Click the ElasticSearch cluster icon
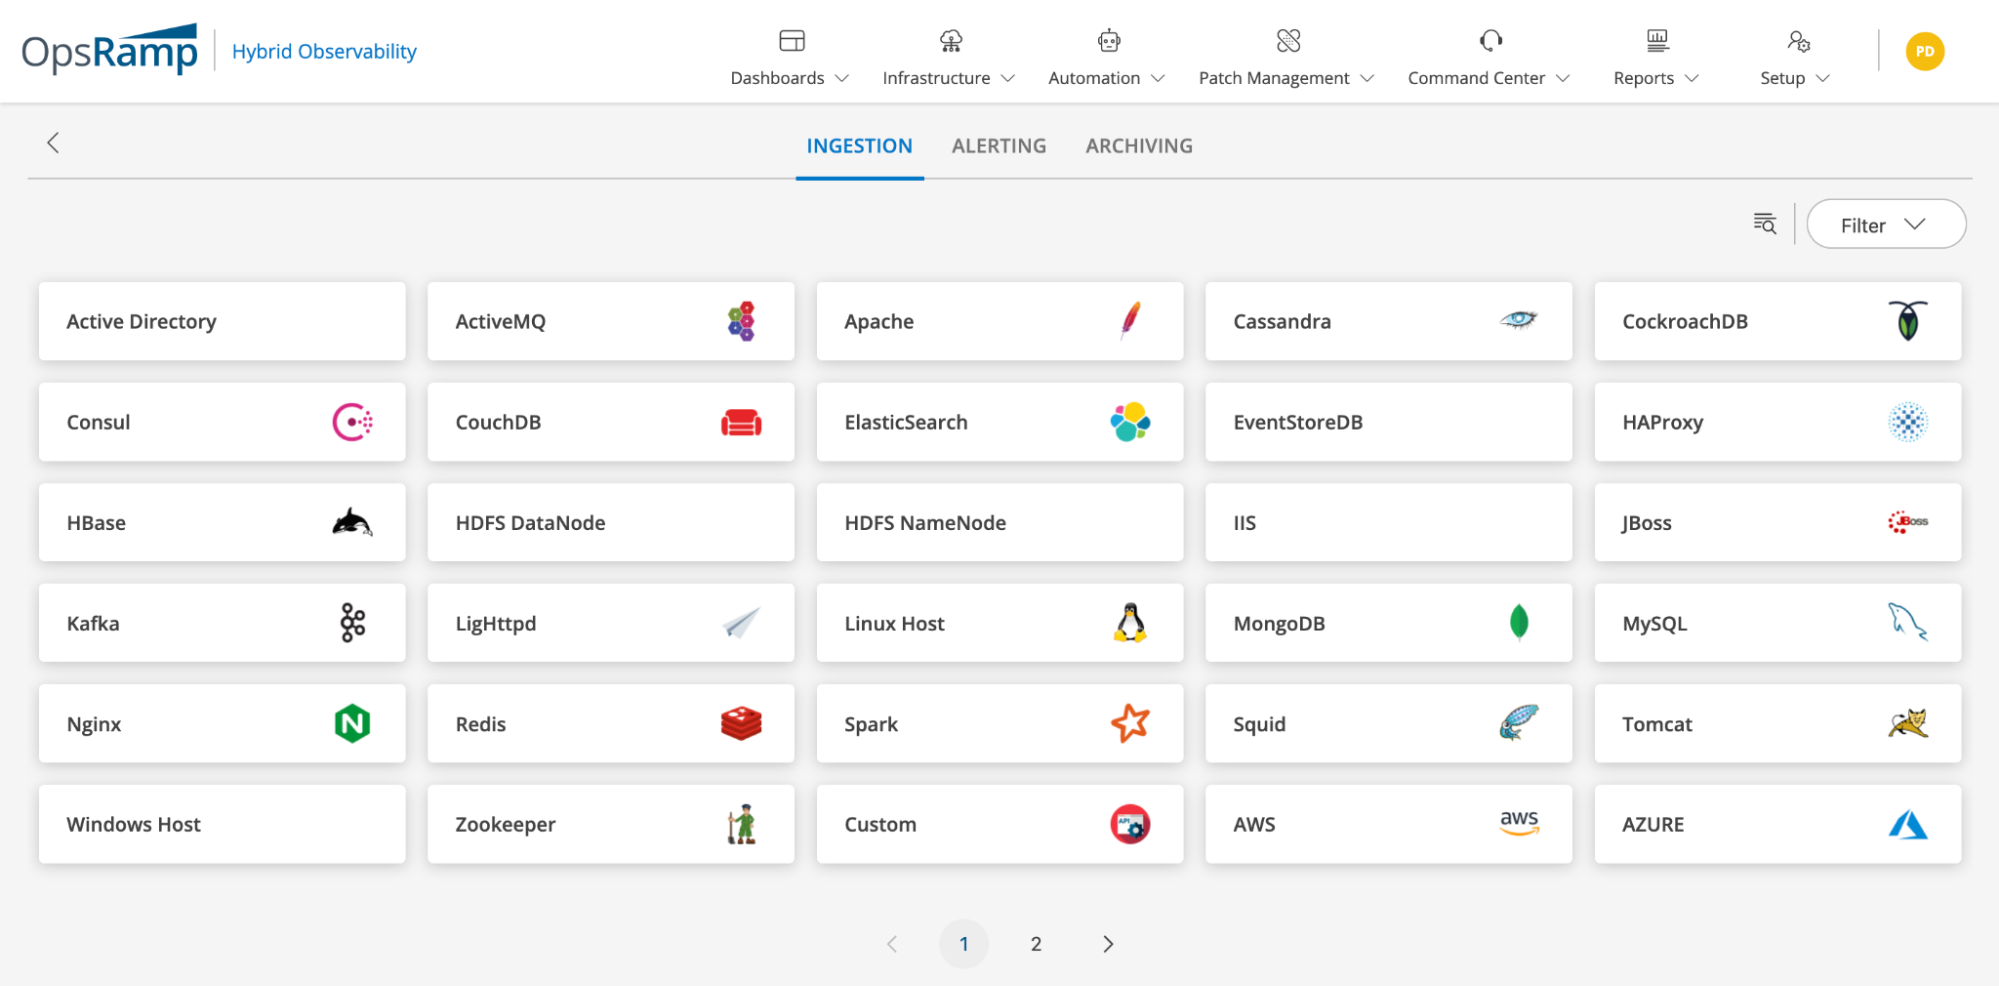 click(x=1130, y=422)
